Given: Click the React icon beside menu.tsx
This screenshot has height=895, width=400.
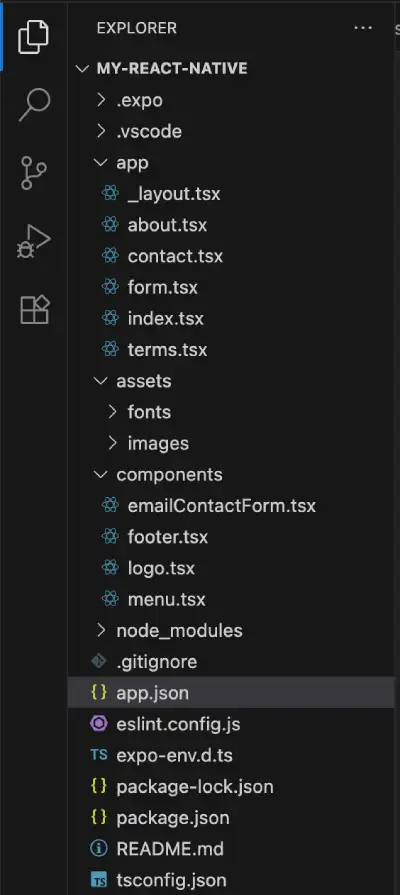Looking at the screenshot, I should 110,599.
